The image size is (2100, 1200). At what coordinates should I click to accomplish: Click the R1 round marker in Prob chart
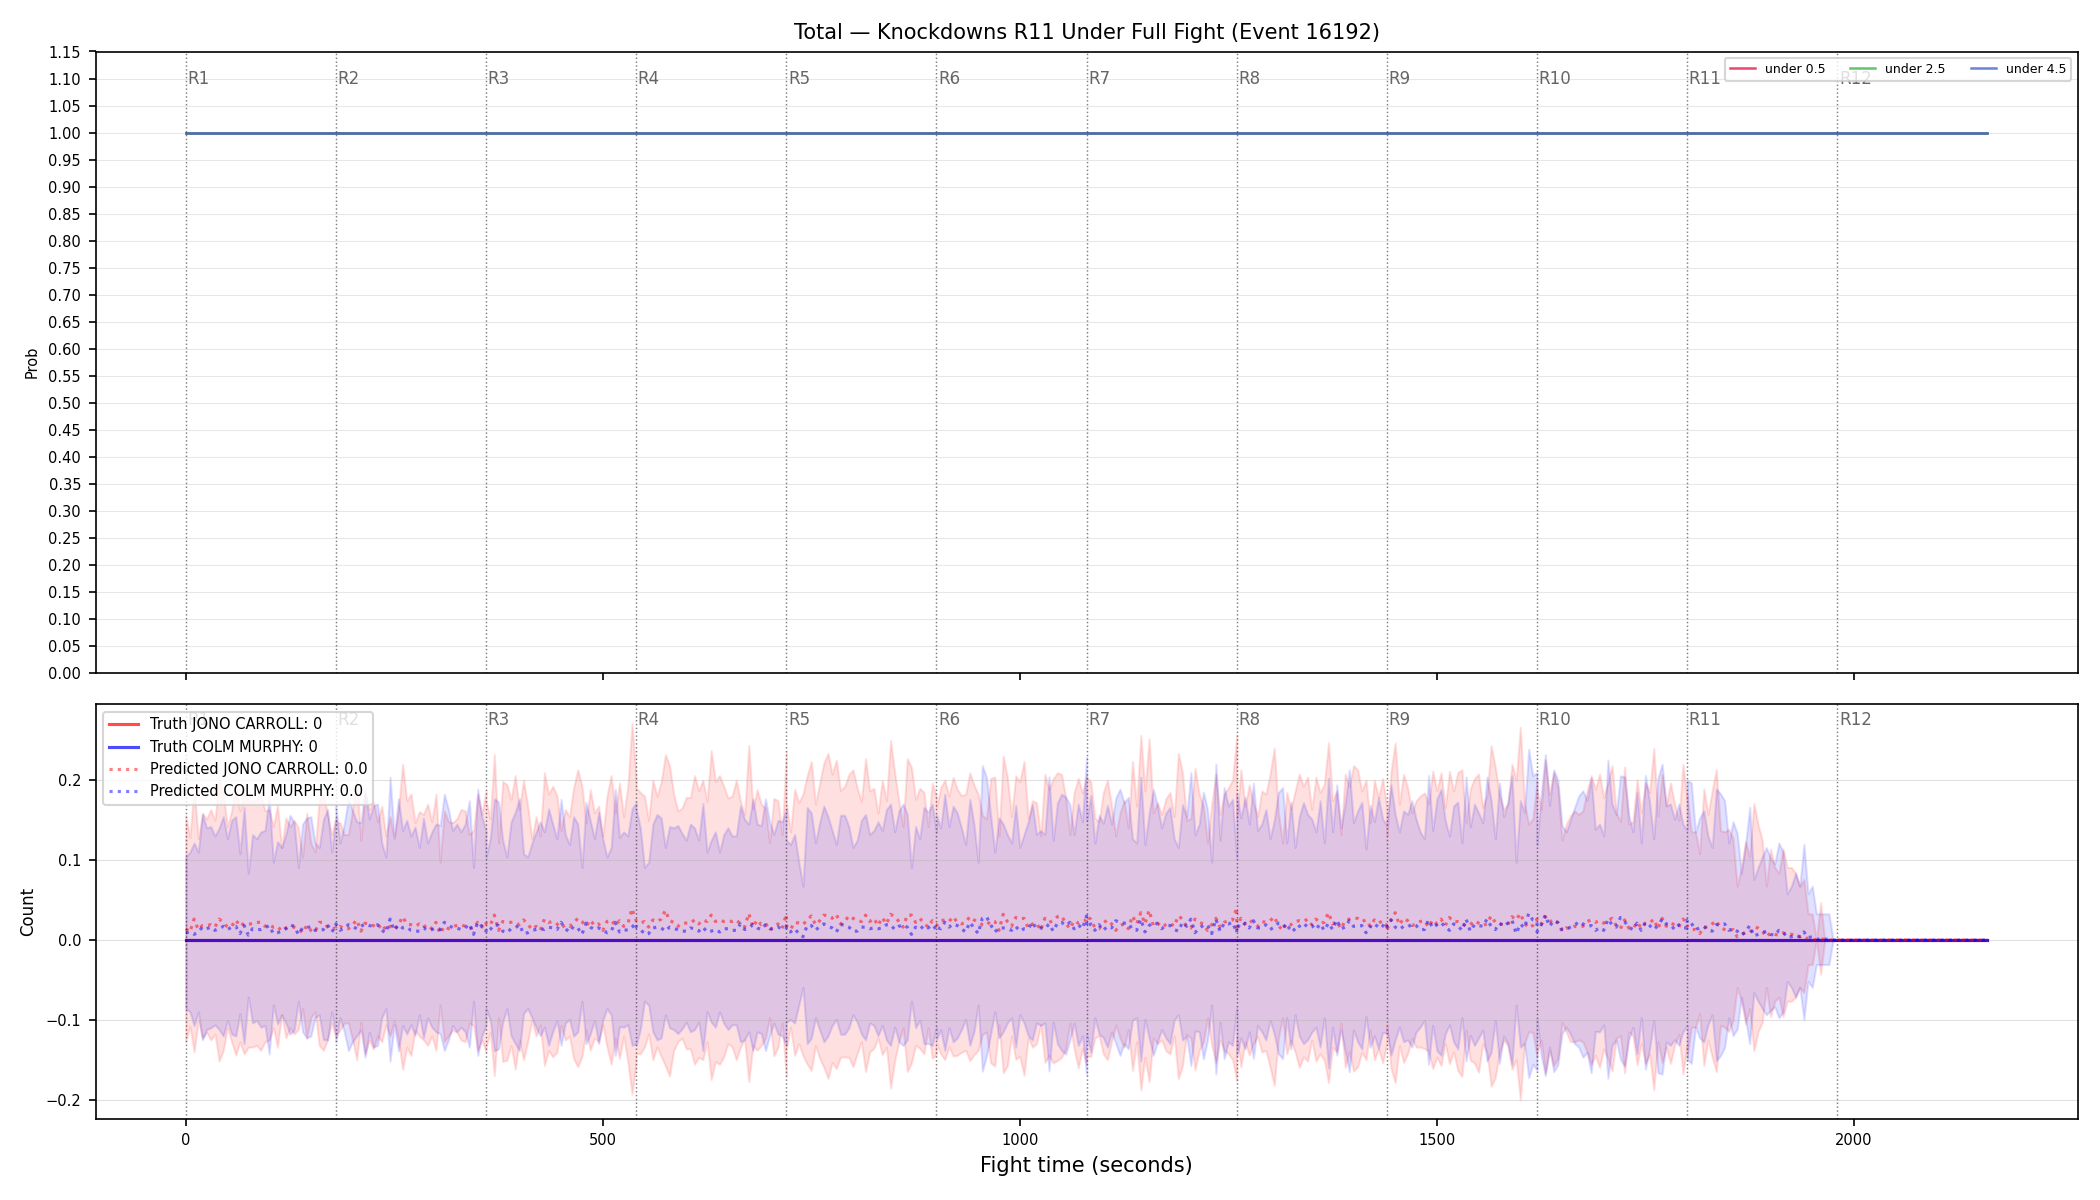198,78
